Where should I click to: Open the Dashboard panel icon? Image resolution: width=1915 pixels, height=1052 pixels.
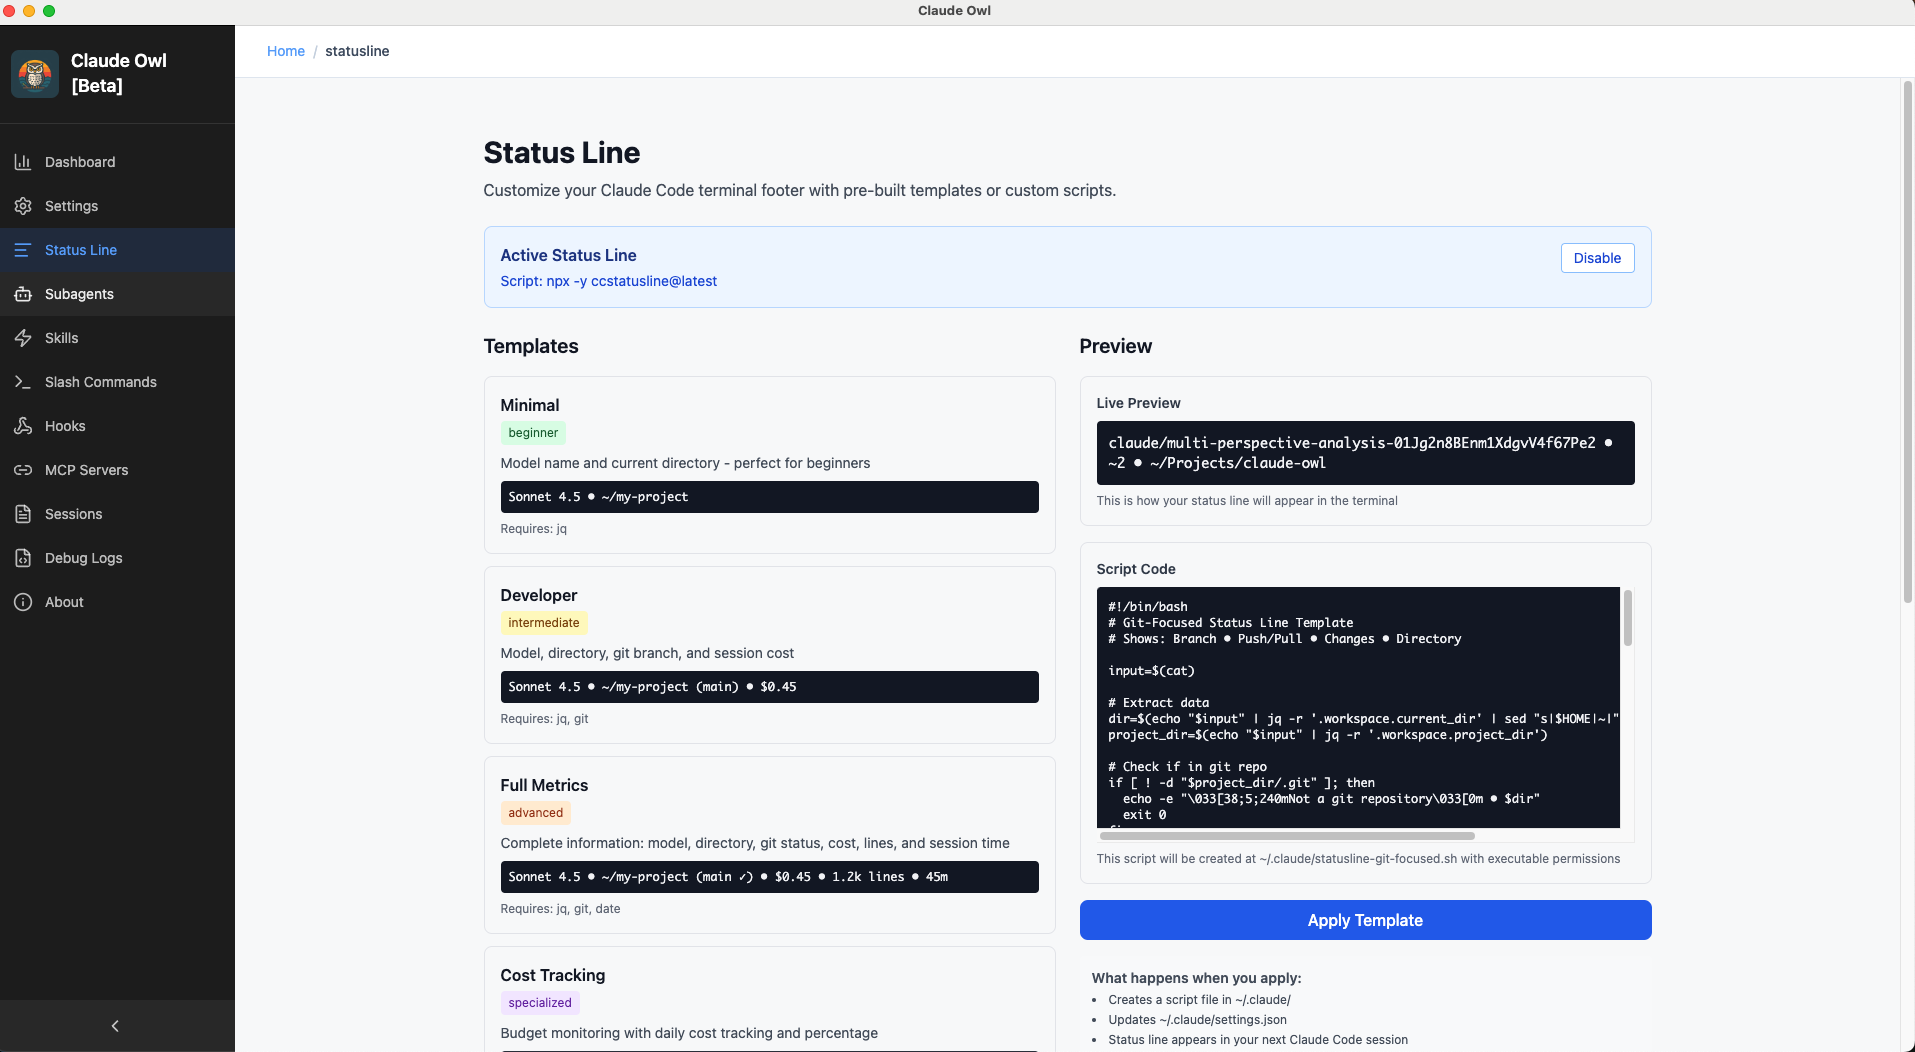click(24, 161)
